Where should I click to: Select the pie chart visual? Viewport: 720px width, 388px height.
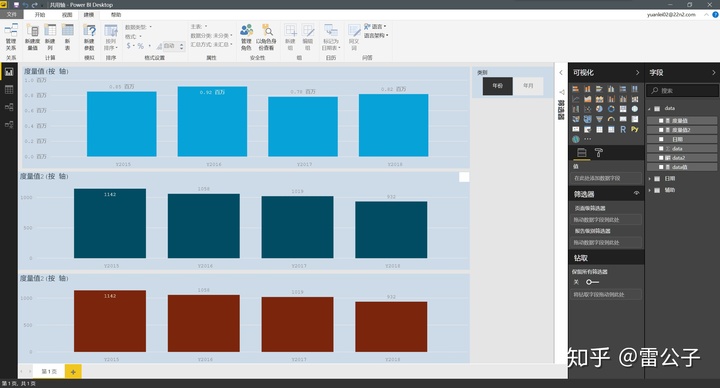pyautogui.click(x=599, y=109)
